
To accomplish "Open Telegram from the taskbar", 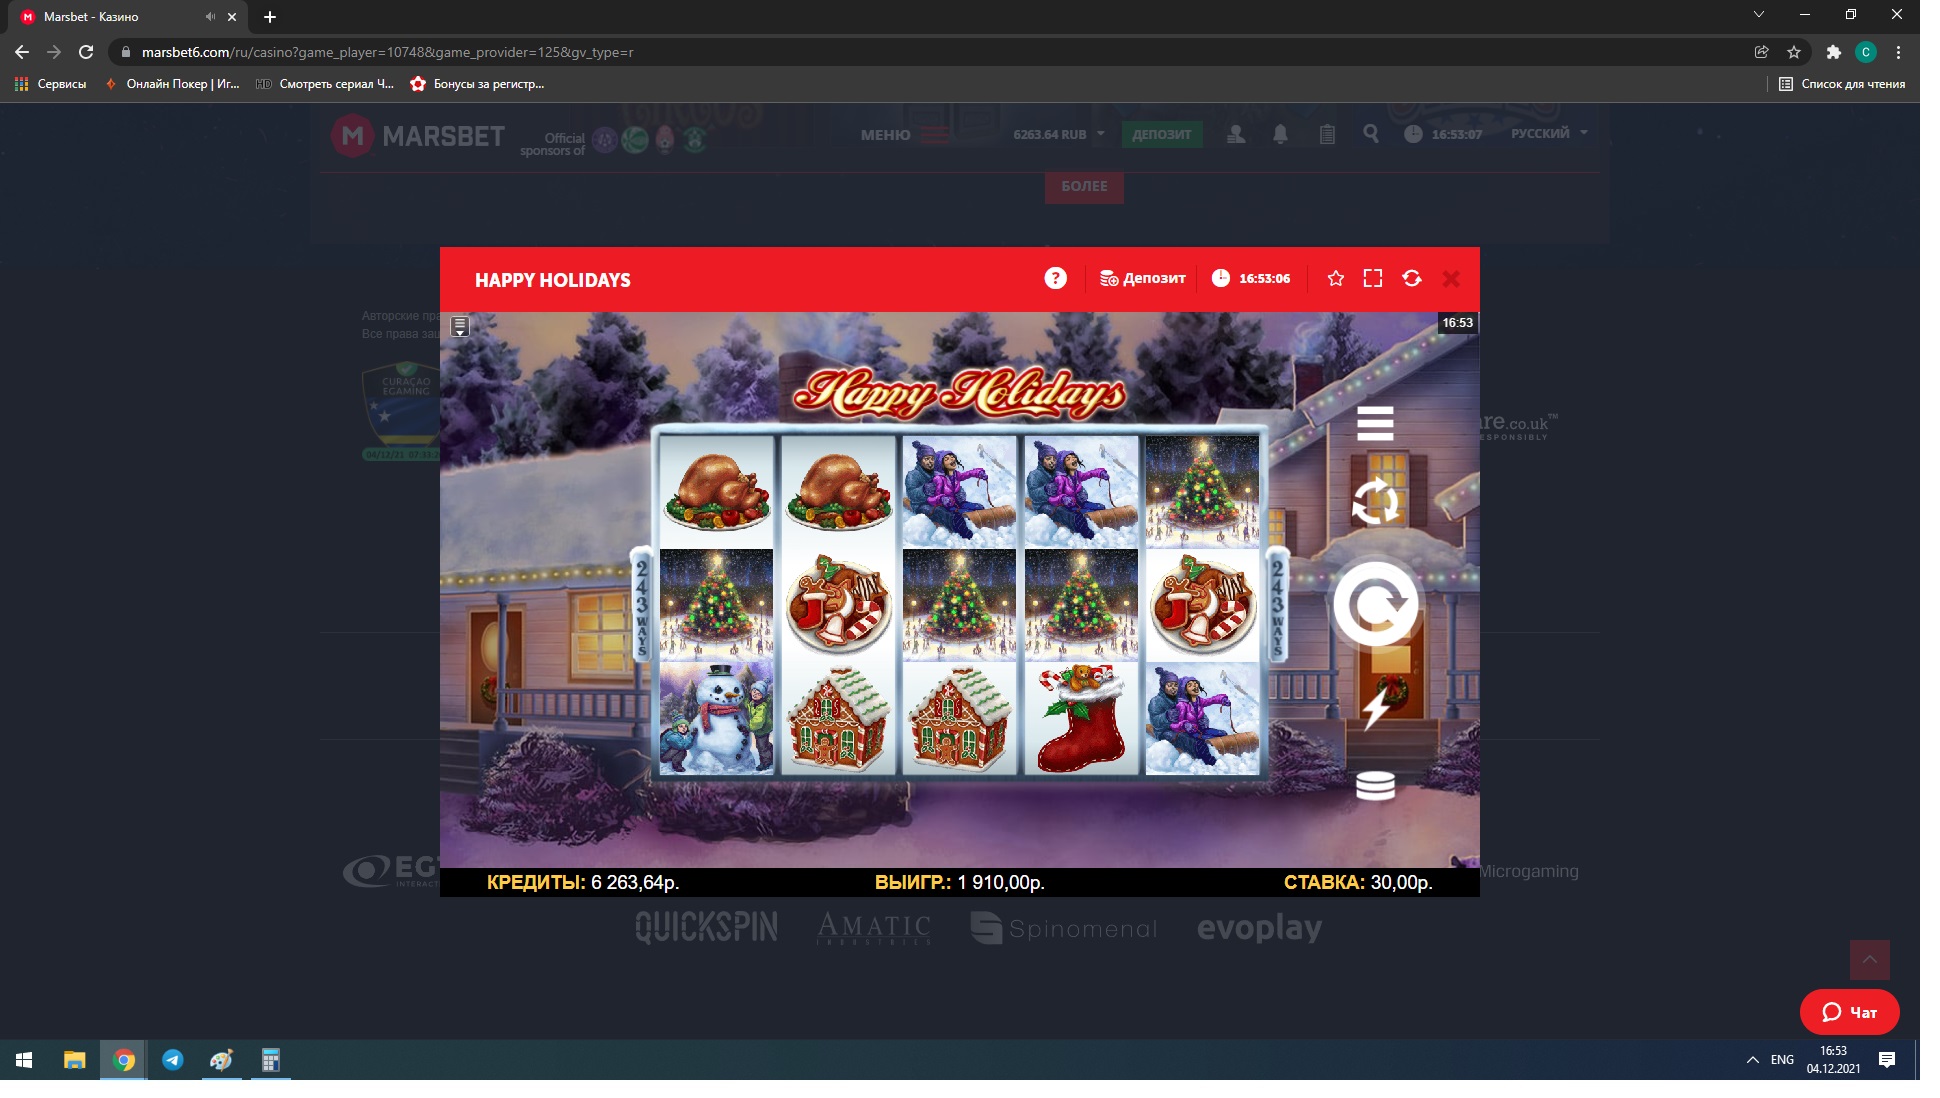I will [173, 1060].
